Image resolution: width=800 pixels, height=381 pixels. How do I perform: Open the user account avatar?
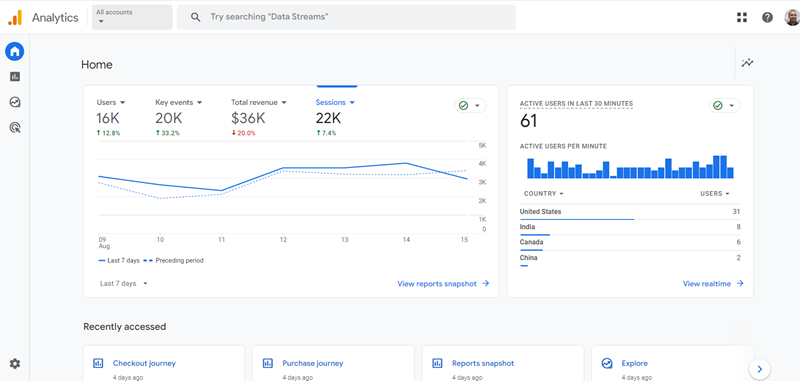tap(792, 17)
